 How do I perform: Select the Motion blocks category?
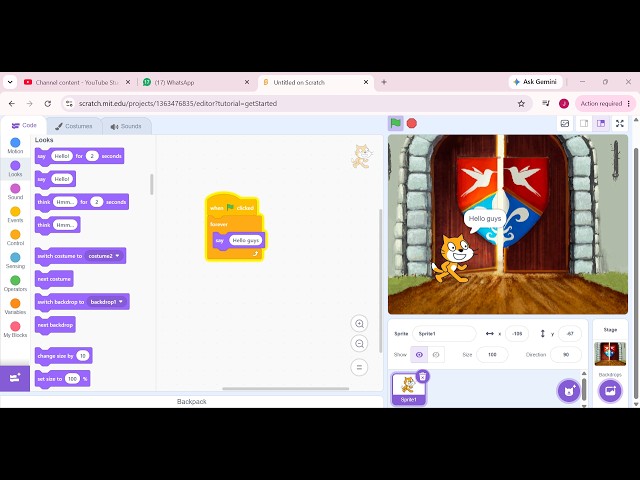15,146
